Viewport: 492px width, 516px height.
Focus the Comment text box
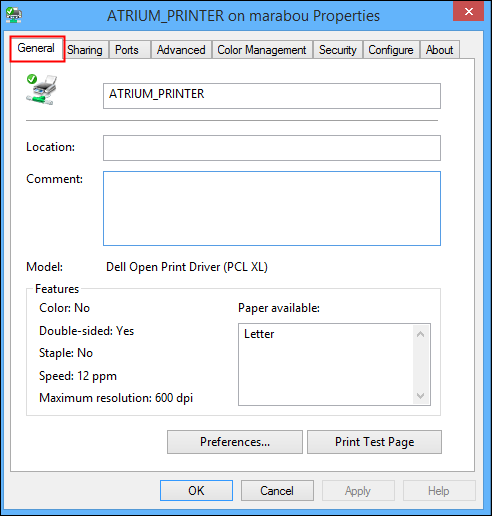click(272, 208)
